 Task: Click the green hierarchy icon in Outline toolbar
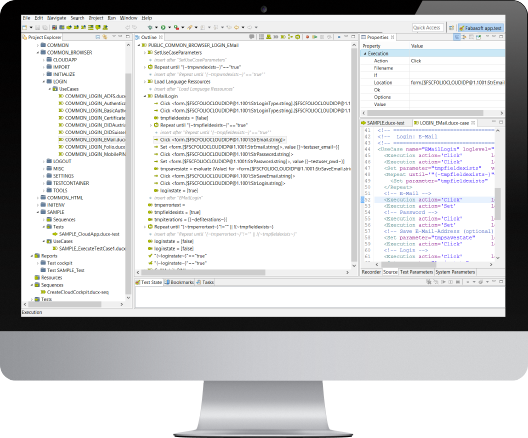[290, 37]
